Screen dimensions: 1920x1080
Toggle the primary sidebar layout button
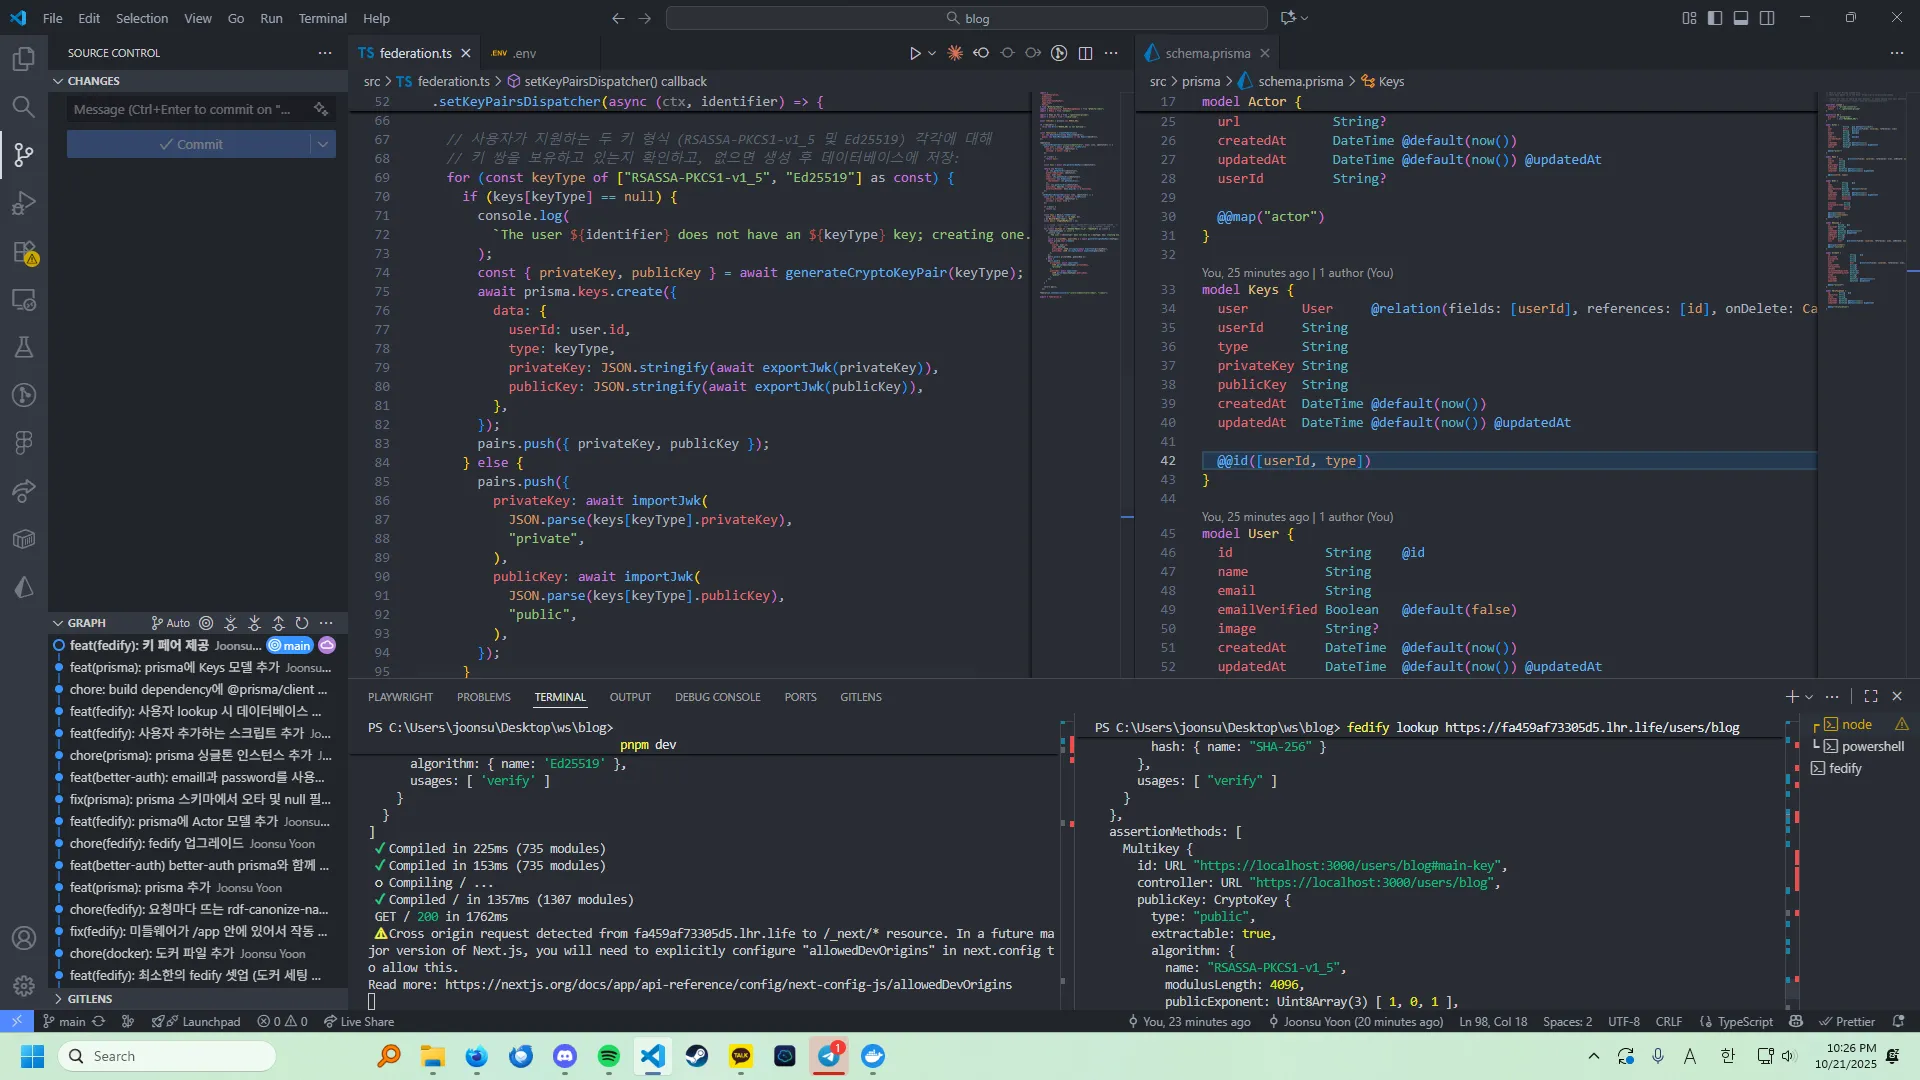pyautogui.click(x=1715, y=18)
